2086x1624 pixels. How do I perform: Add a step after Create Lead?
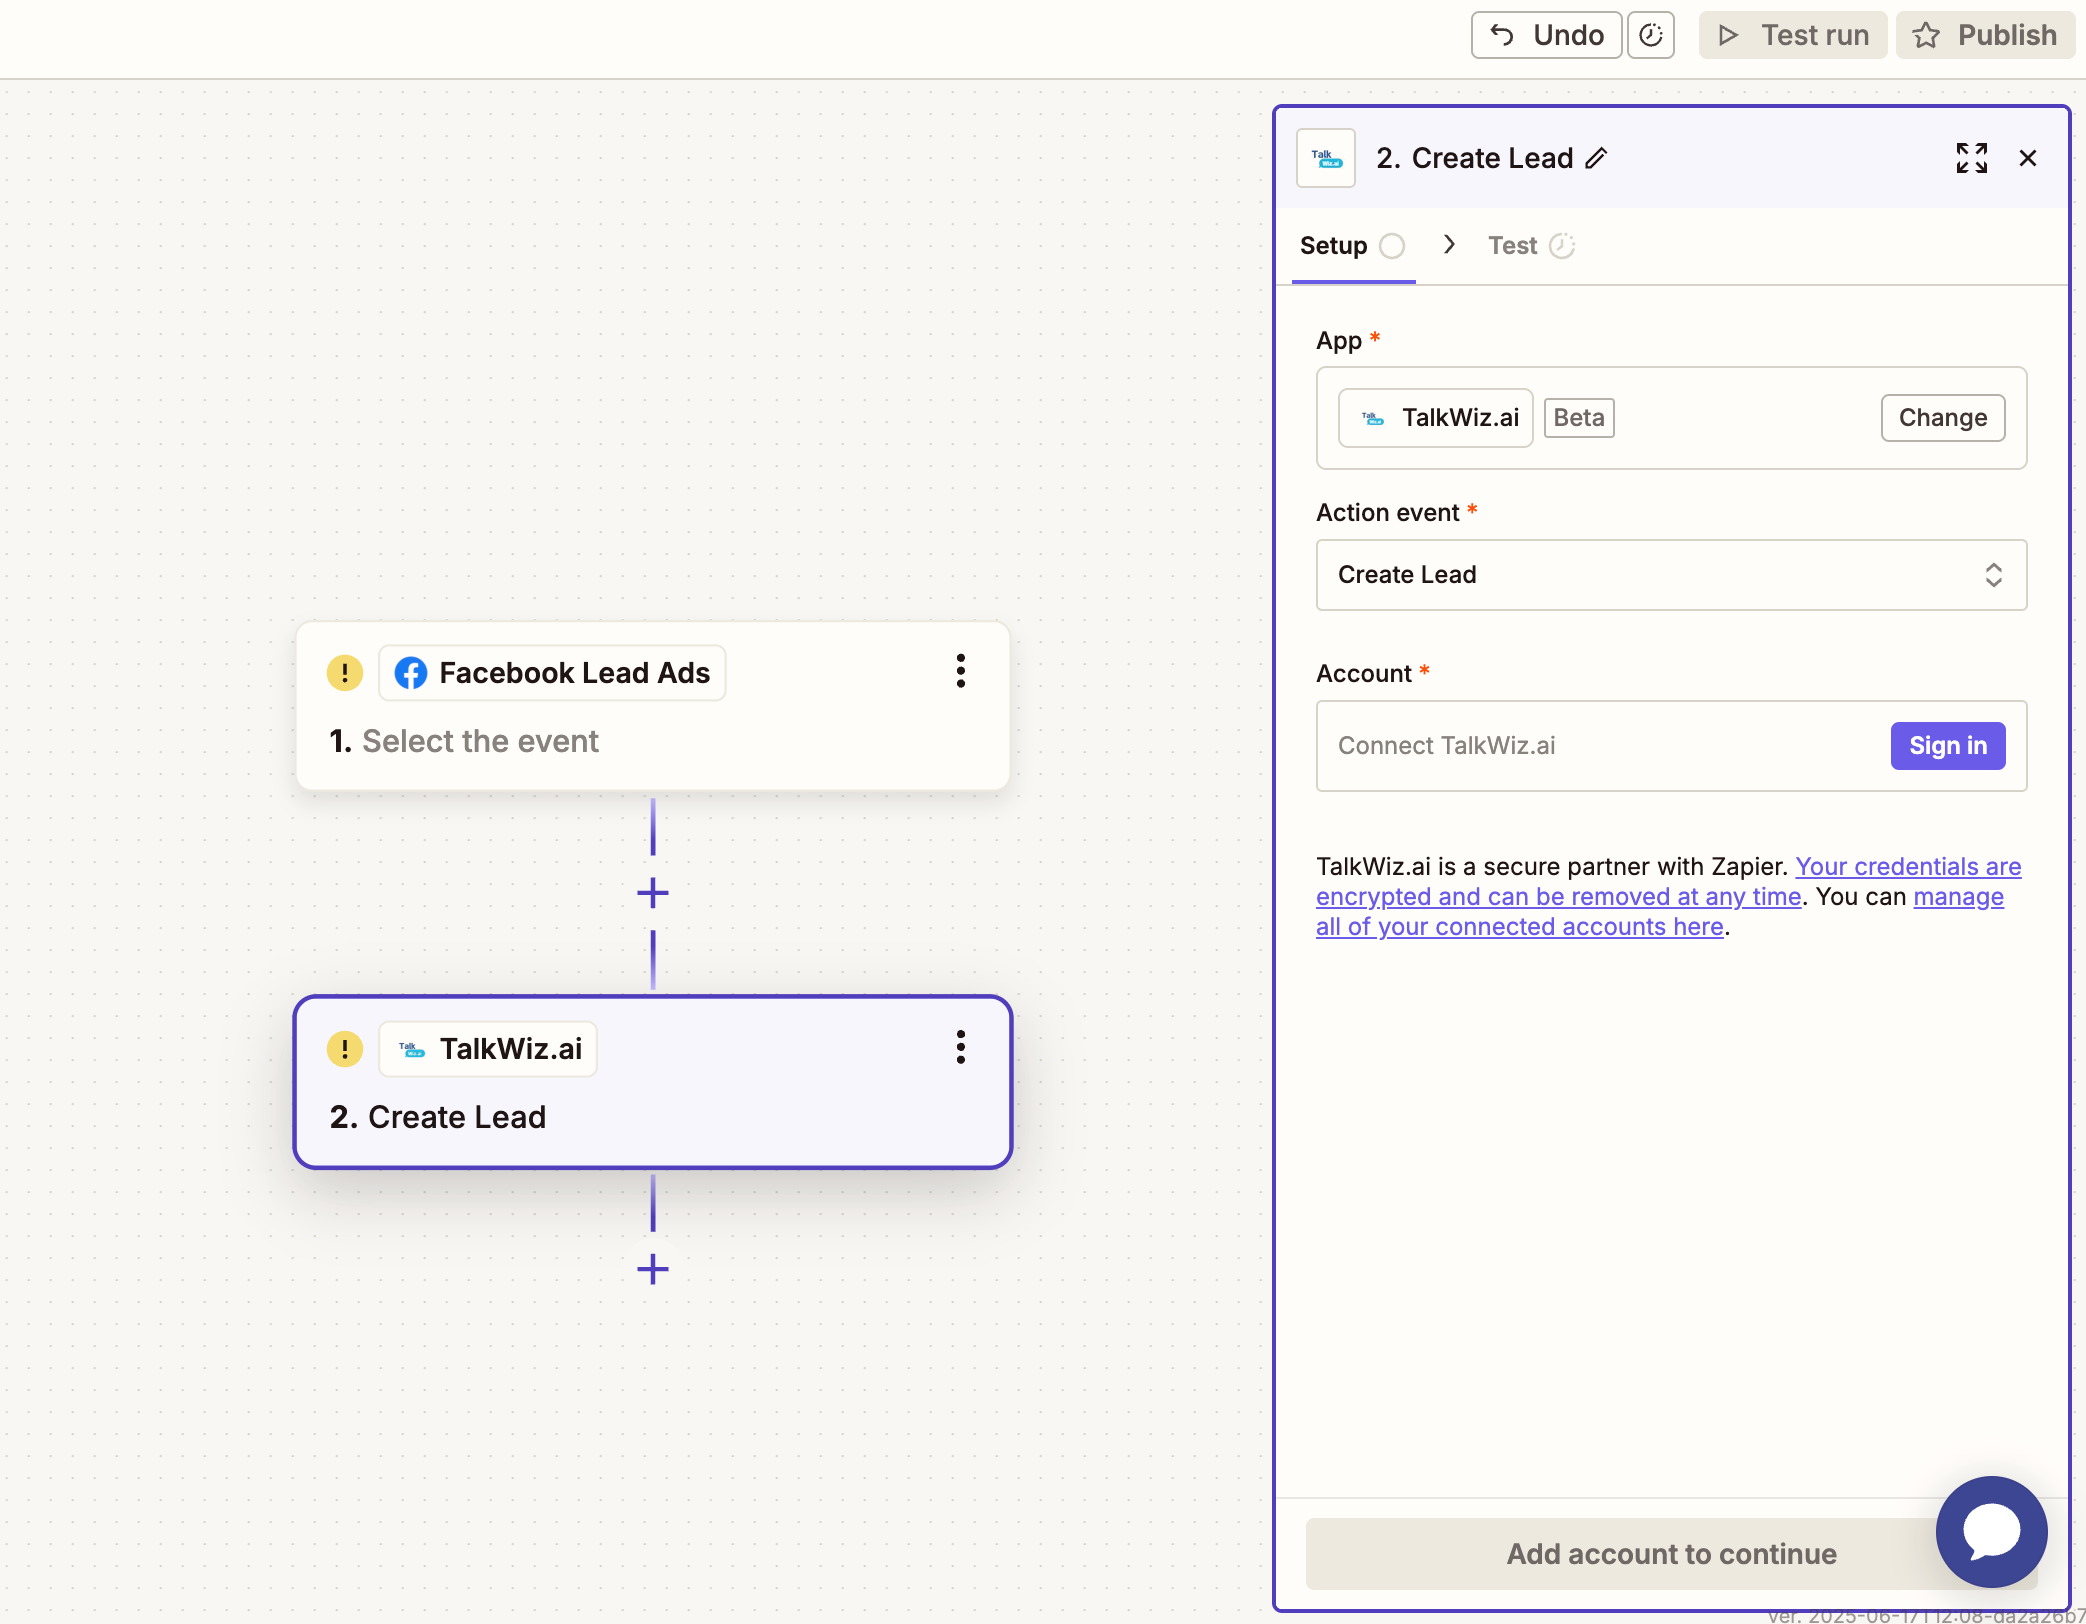(x=653, y=1270)
